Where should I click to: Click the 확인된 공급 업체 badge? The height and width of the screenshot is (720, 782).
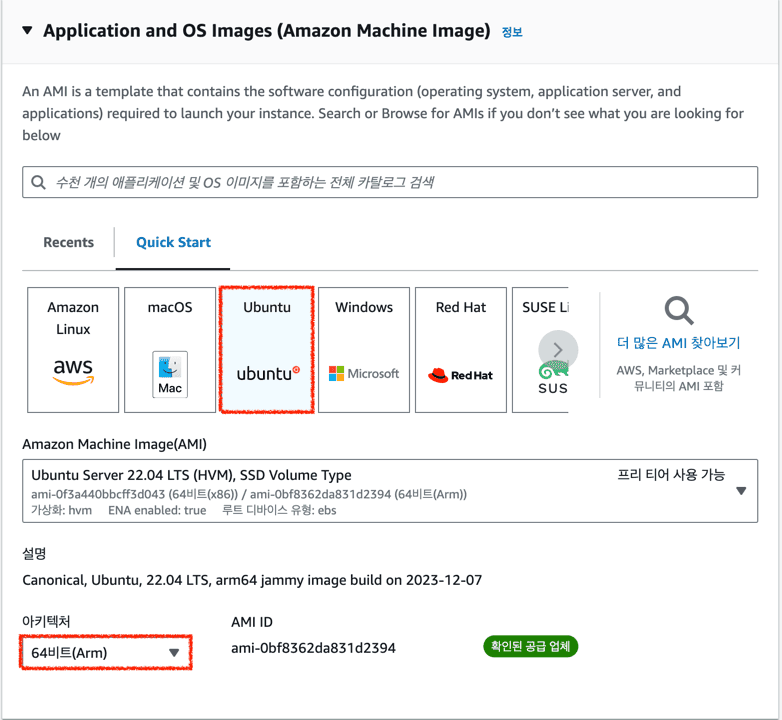(530, 646)
